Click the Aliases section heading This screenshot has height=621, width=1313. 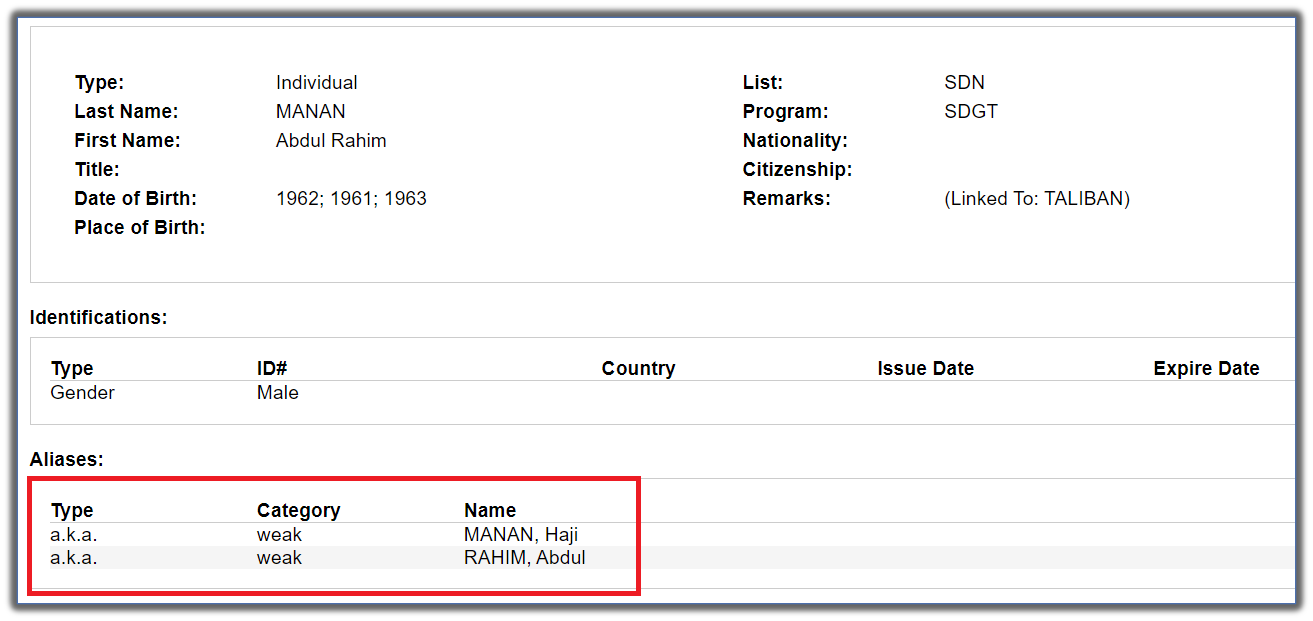[x=66, y=460]
